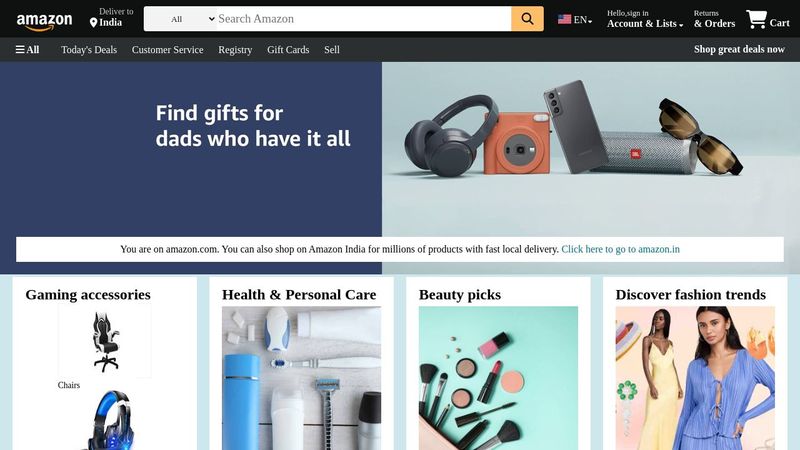This screenshot has width=800, height=450.
Task: Click here to go to amazon.in link
Action: 620,249
